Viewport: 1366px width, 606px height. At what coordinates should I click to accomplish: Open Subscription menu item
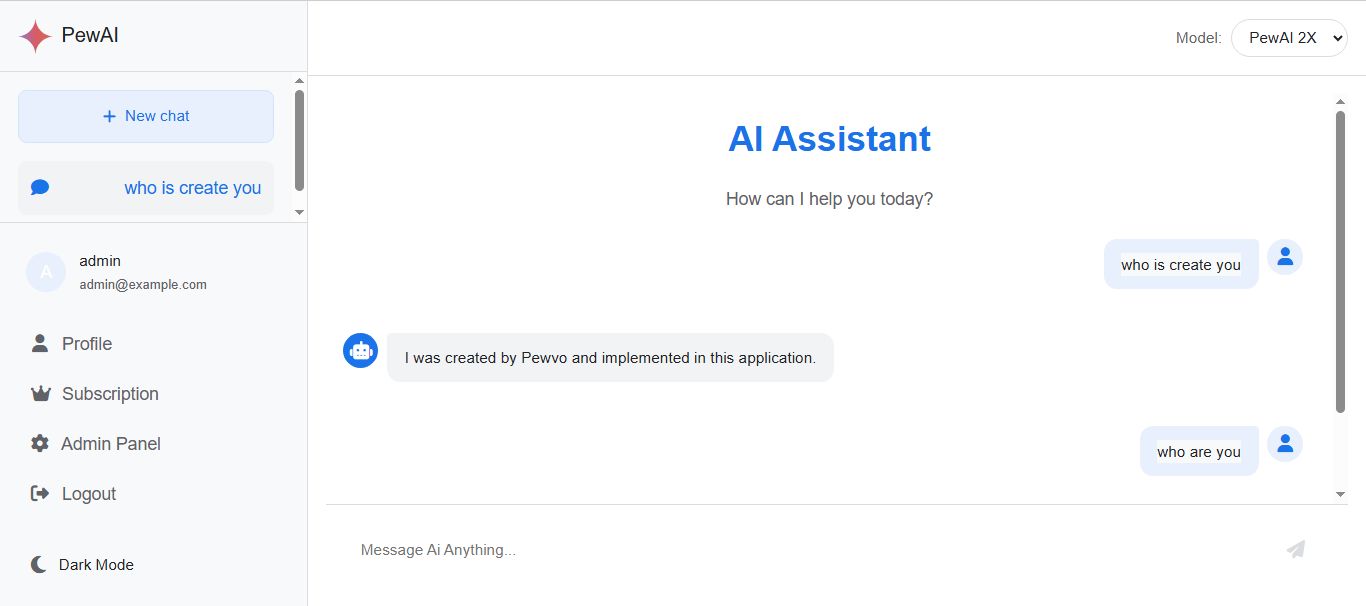click(110, 394)
